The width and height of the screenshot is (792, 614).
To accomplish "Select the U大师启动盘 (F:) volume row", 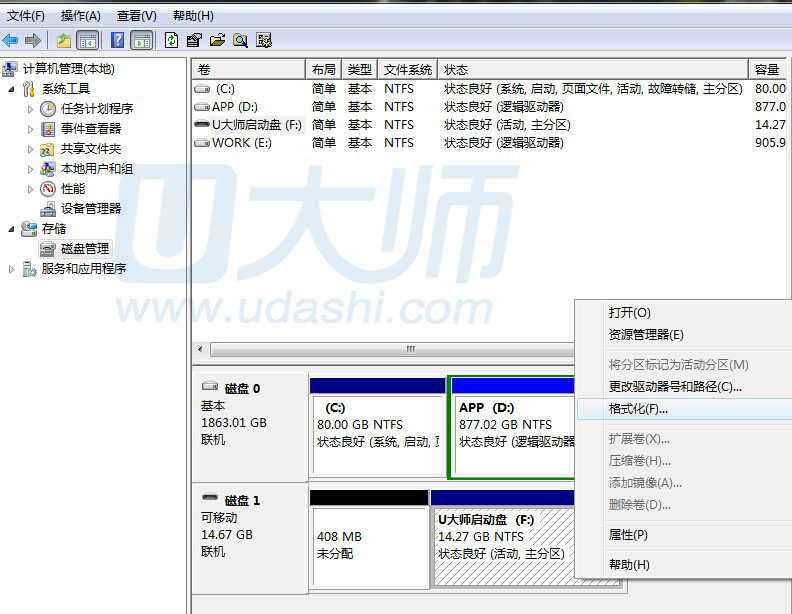I will tap(489, 125).
